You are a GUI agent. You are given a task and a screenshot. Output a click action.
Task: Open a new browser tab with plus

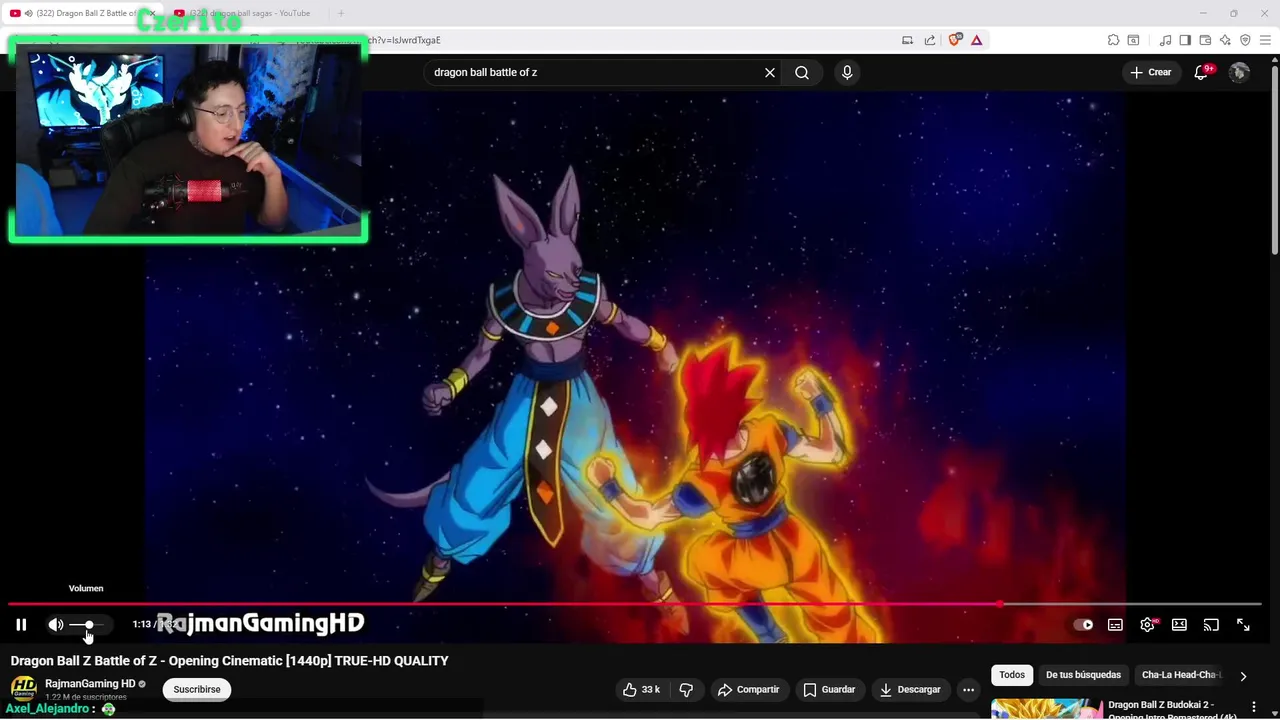point(341,13)
